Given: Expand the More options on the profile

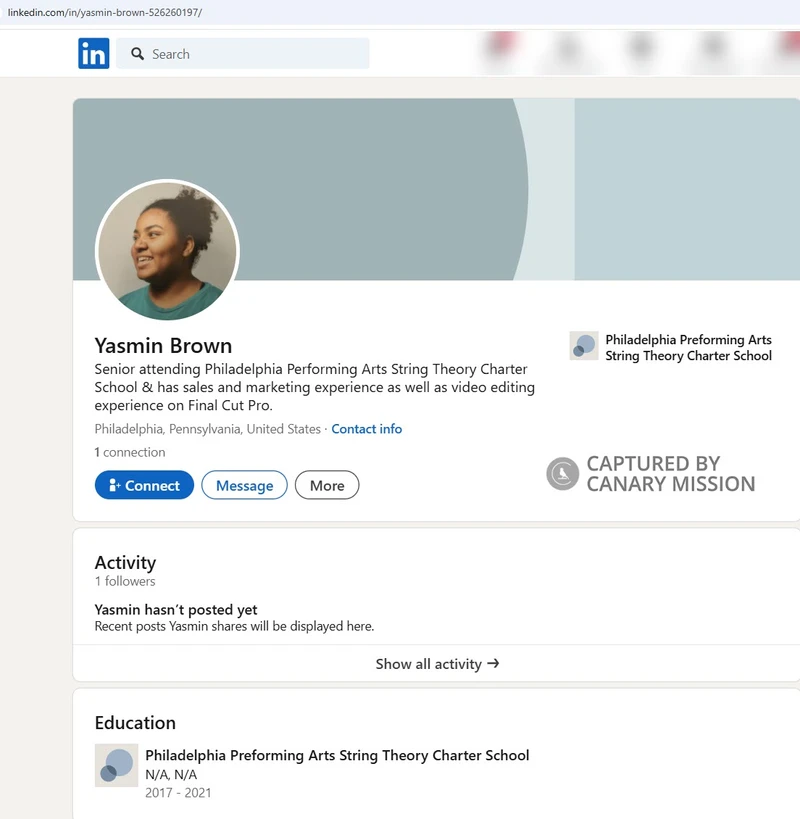Looking at the screenshot, I should tap(327, 485).
